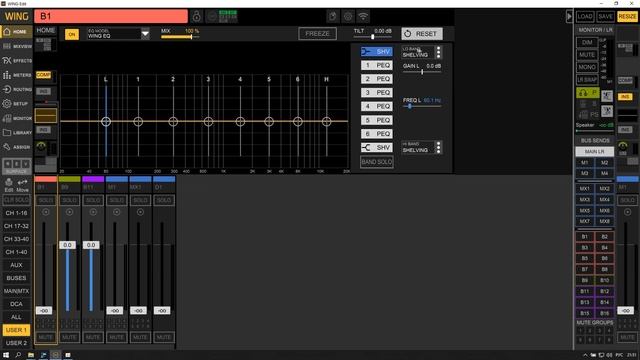Click the RESET button
The height and width of the screenshot is (360, 640).
click(x=422, y=34)
